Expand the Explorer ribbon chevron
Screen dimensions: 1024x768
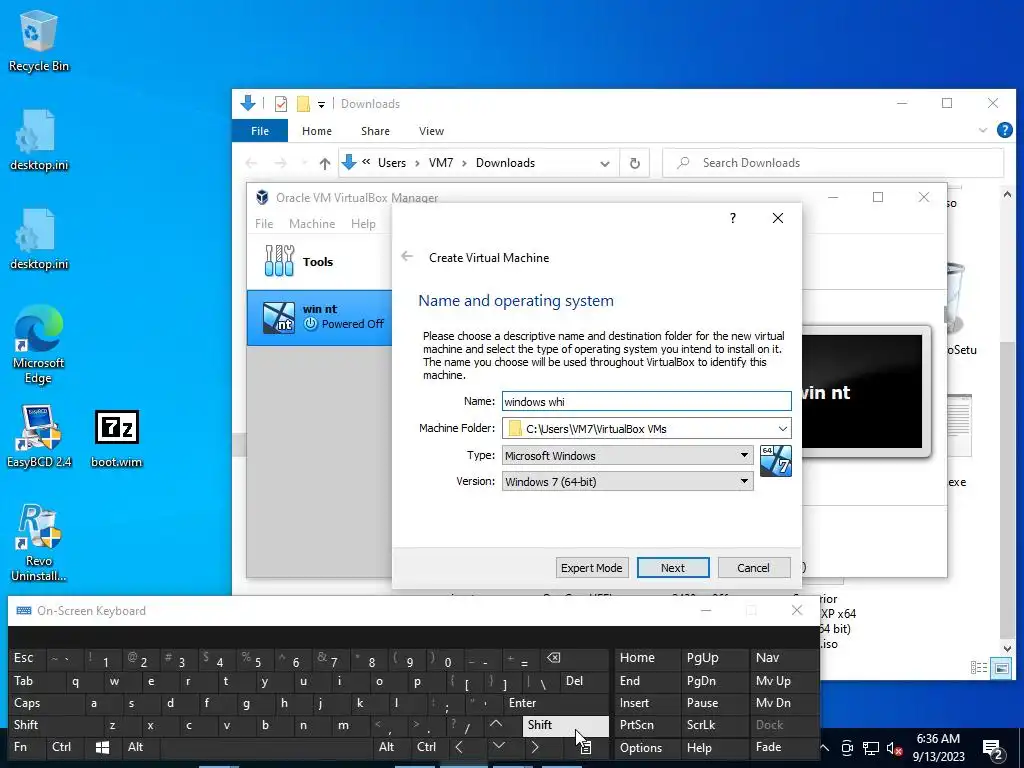click(x=983, y=130)
